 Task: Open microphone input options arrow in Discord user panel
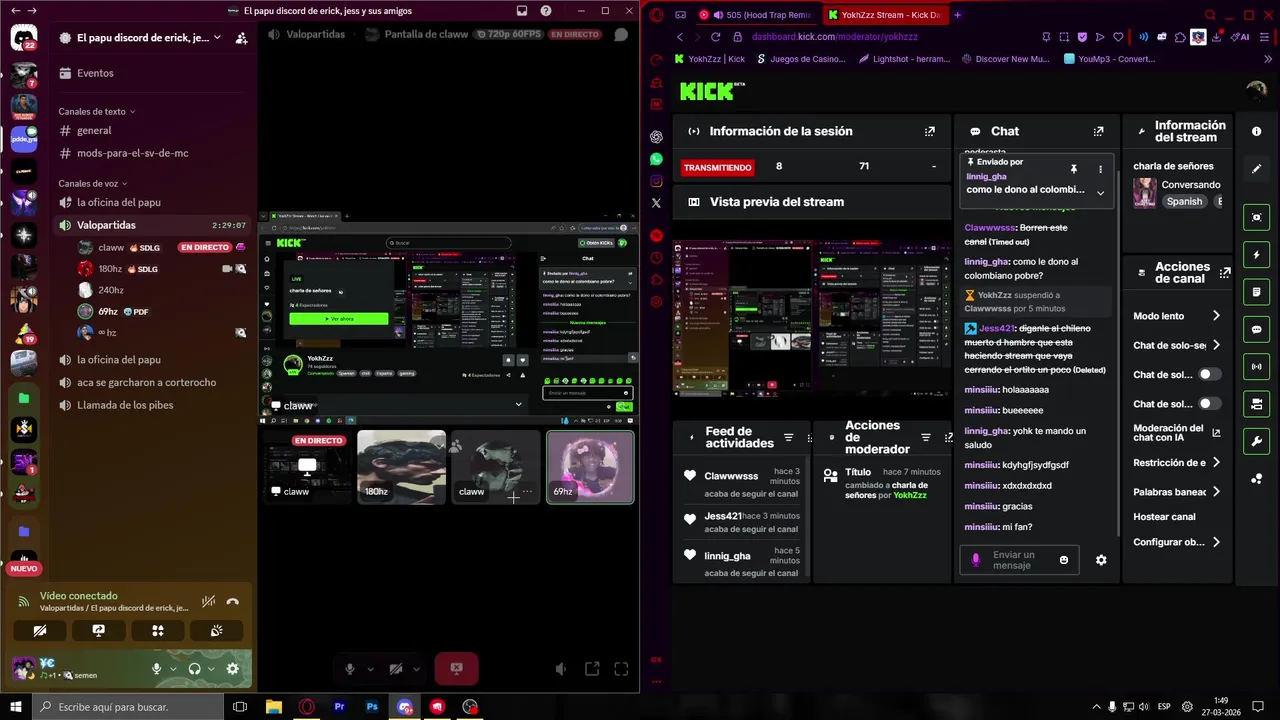click(172, 669)
